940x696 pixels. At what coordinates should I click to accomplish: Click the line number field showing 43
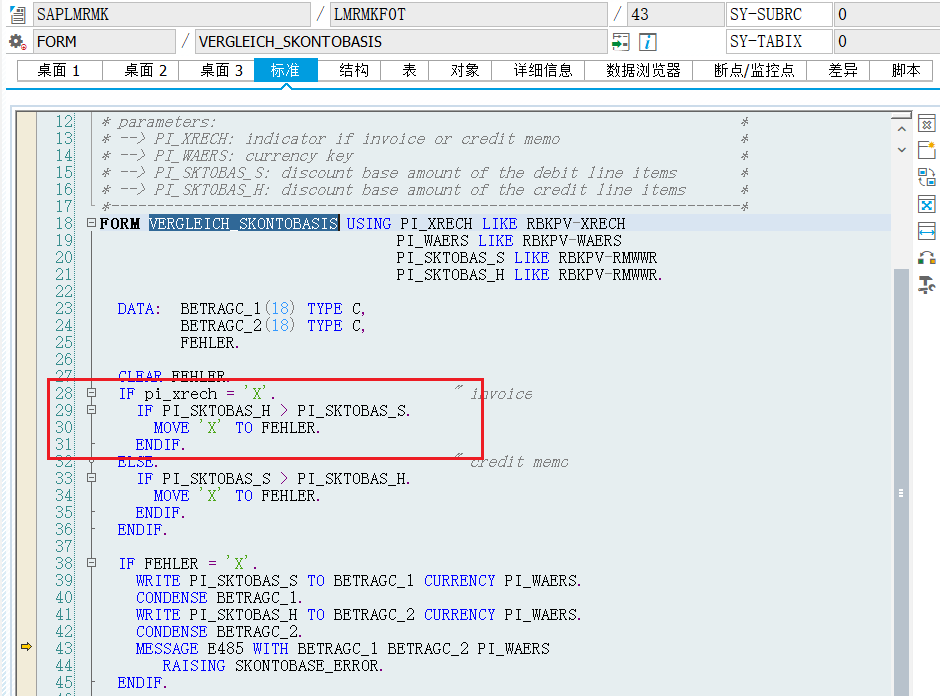point(675,14)
